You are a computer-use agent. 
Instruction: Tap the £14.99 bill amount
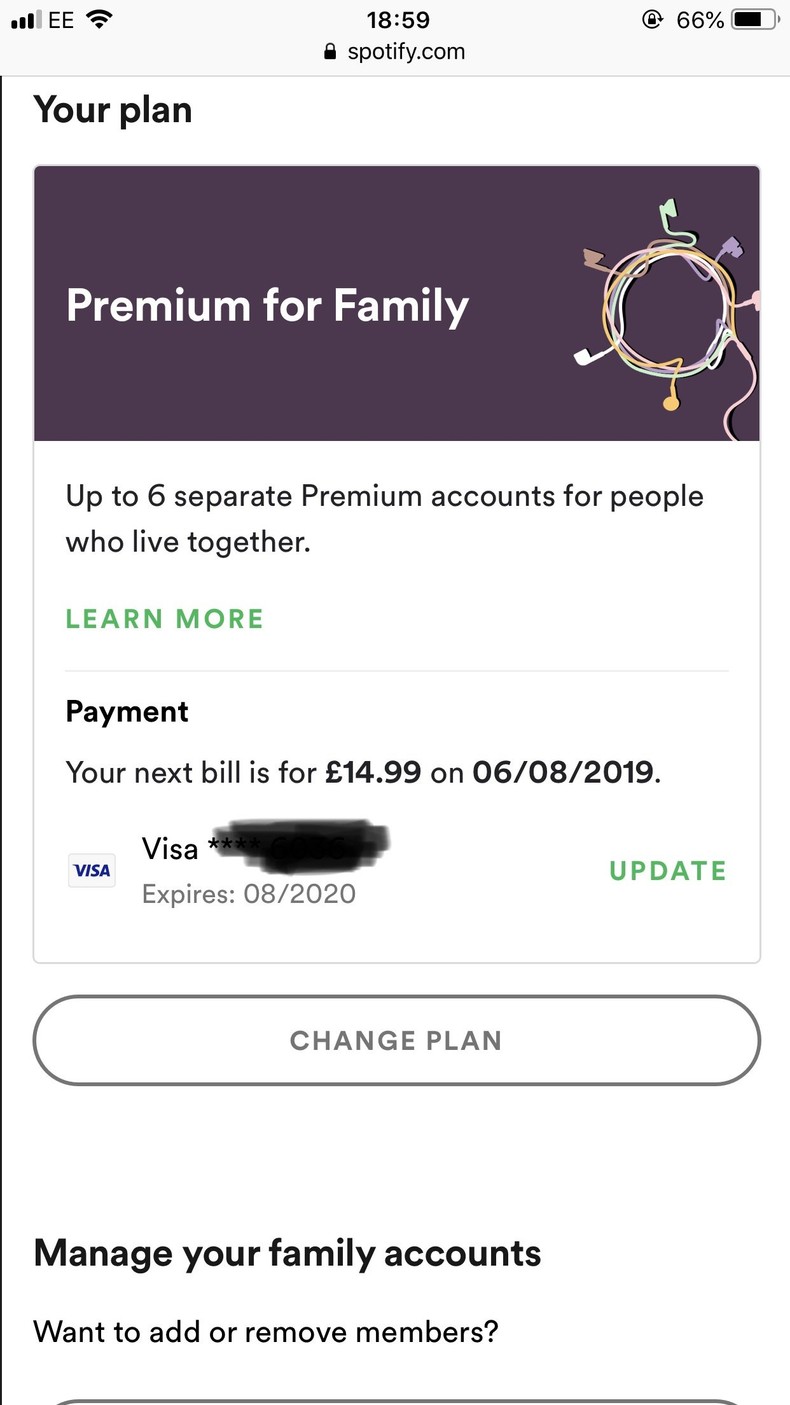[x=373, y=772]
